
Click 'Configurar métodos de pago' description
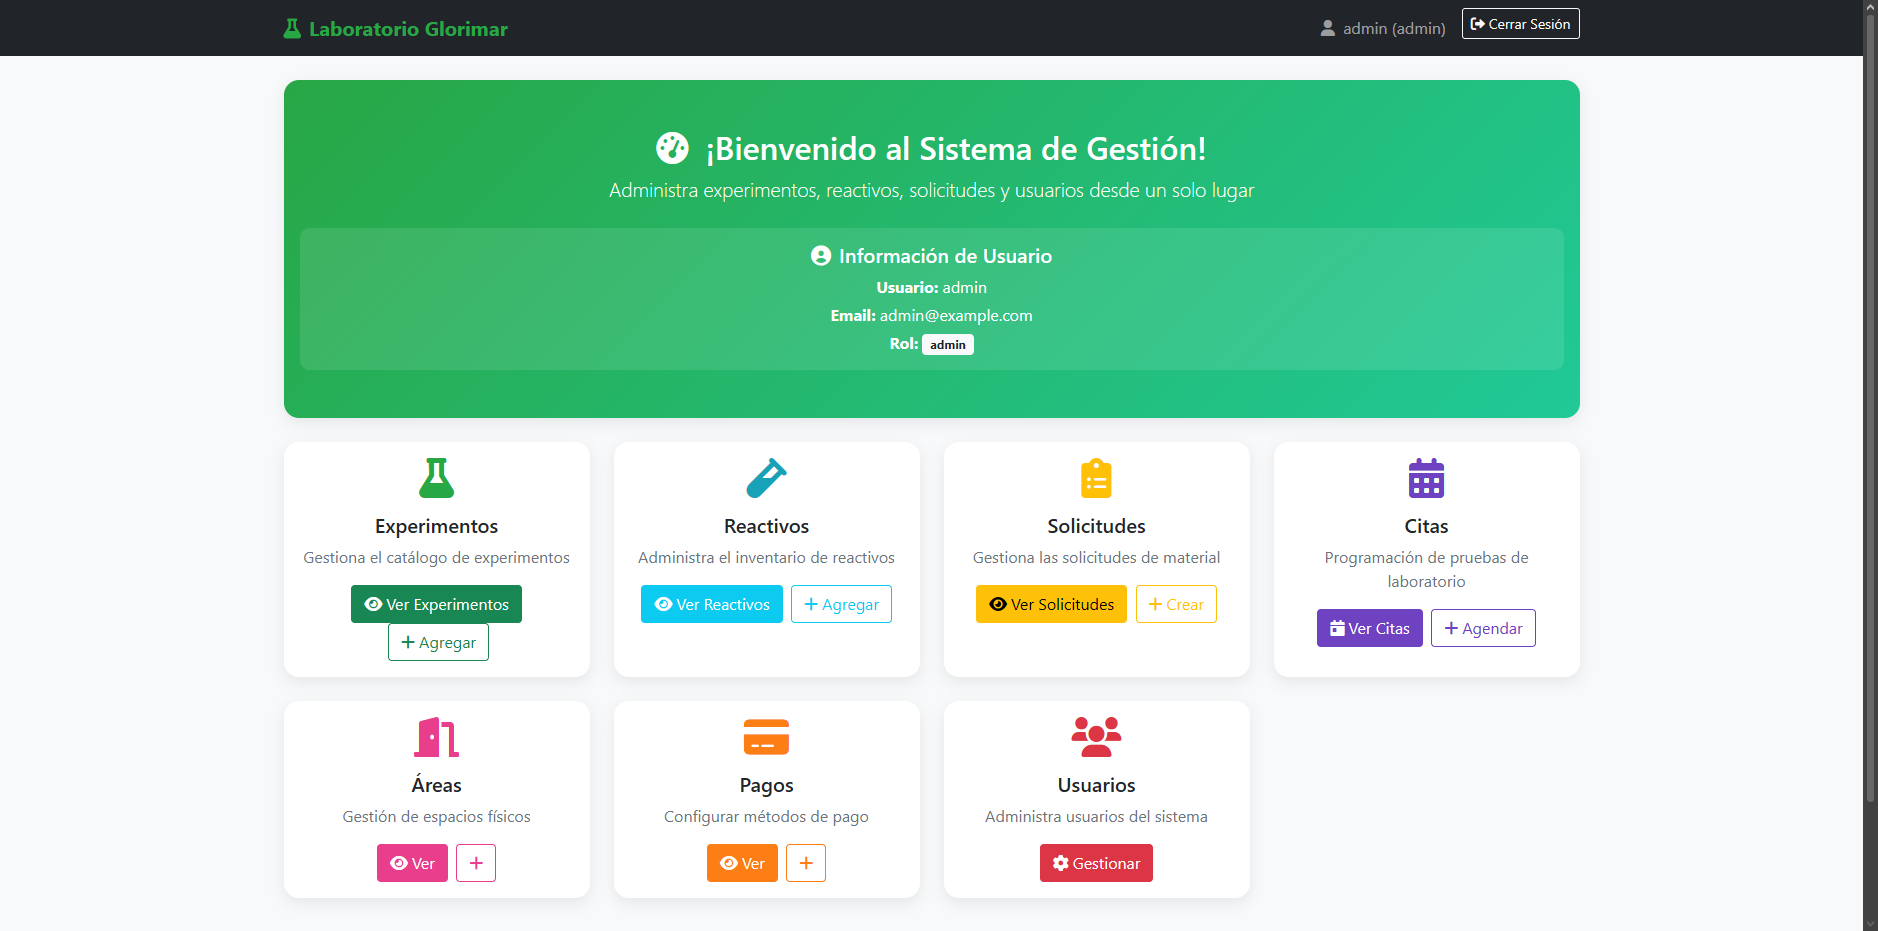[x=767, y=816]
